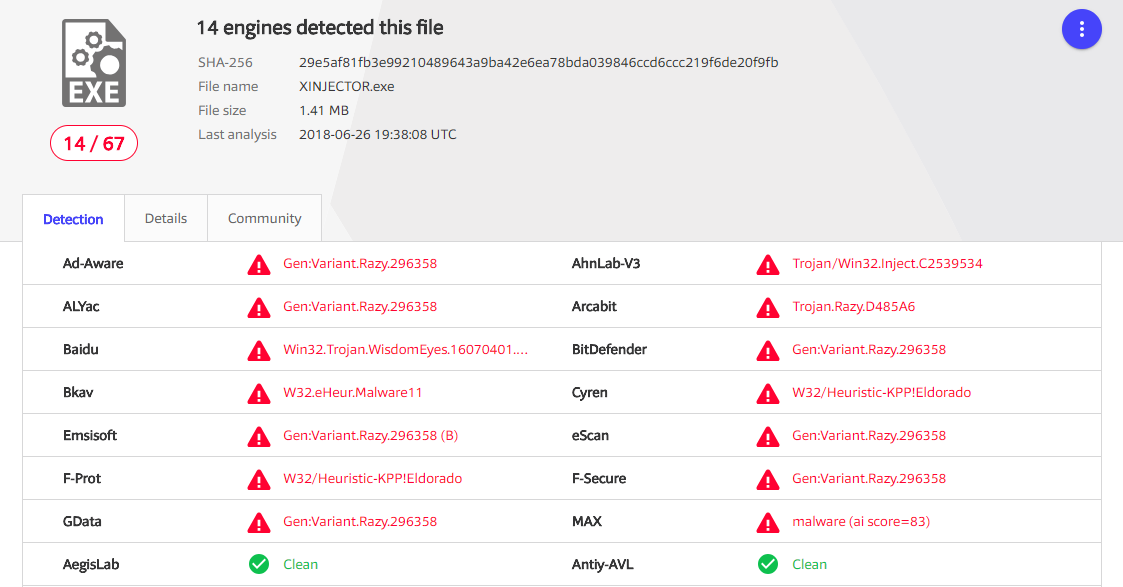
Task: Click the '14 engines detected this file' heading
Action: (x=320, y=28)
